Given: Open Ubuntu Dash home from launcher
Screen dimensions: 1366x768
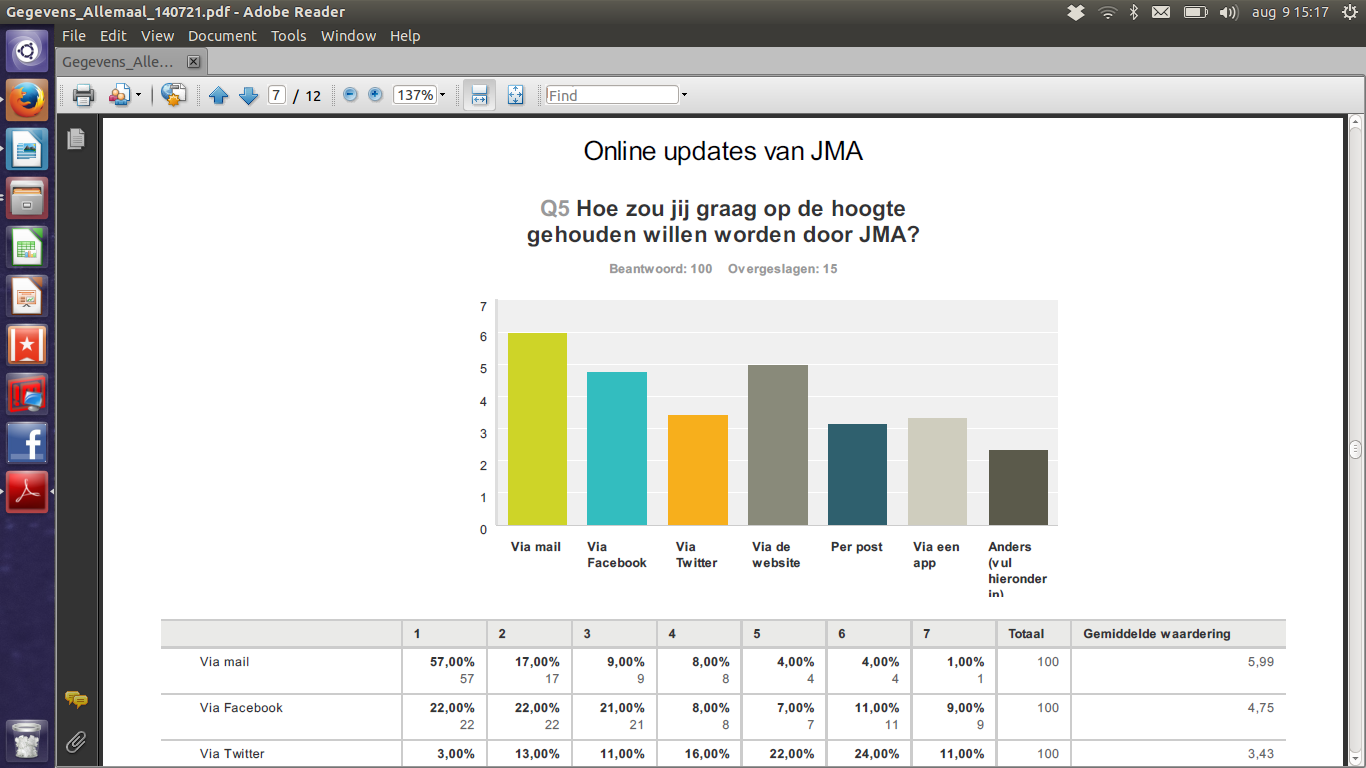Looking at the screenshot, I should [27, 50].
